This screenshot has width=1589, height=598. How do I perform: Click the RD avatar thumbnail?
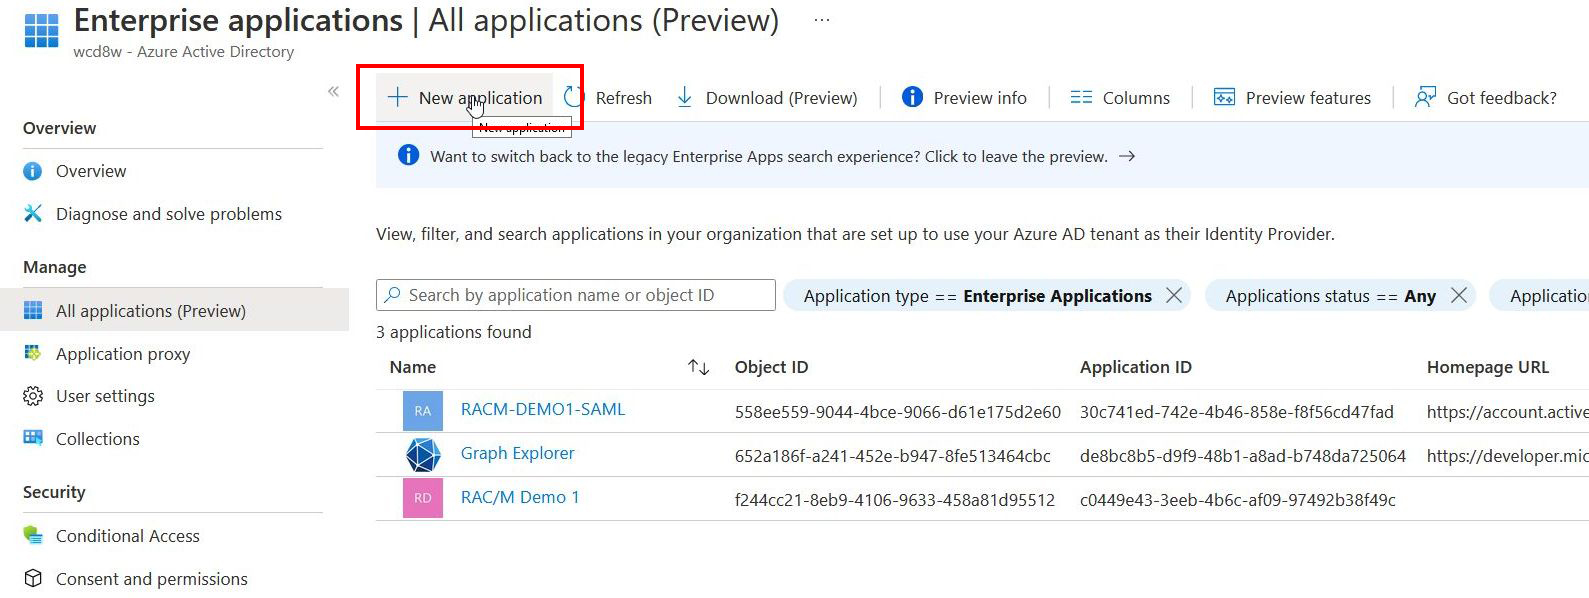pos(423,498)
